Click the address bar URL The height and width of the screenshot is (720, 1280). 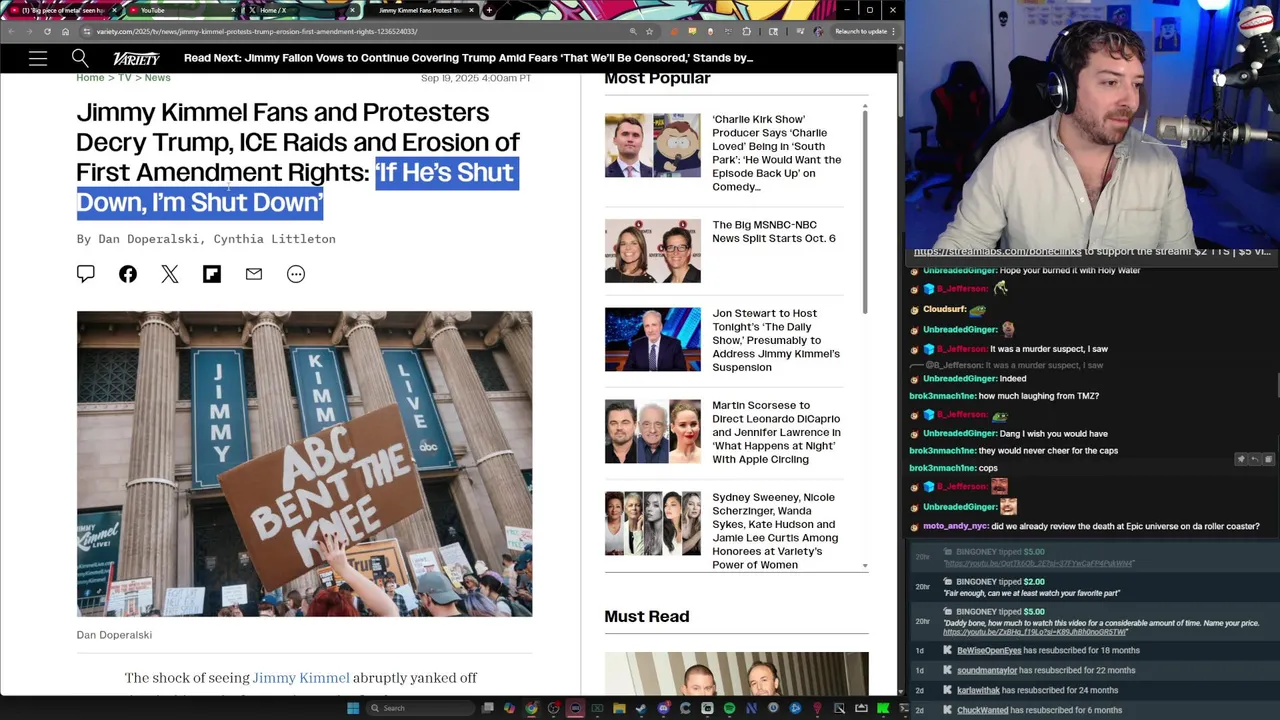[257, 31]
